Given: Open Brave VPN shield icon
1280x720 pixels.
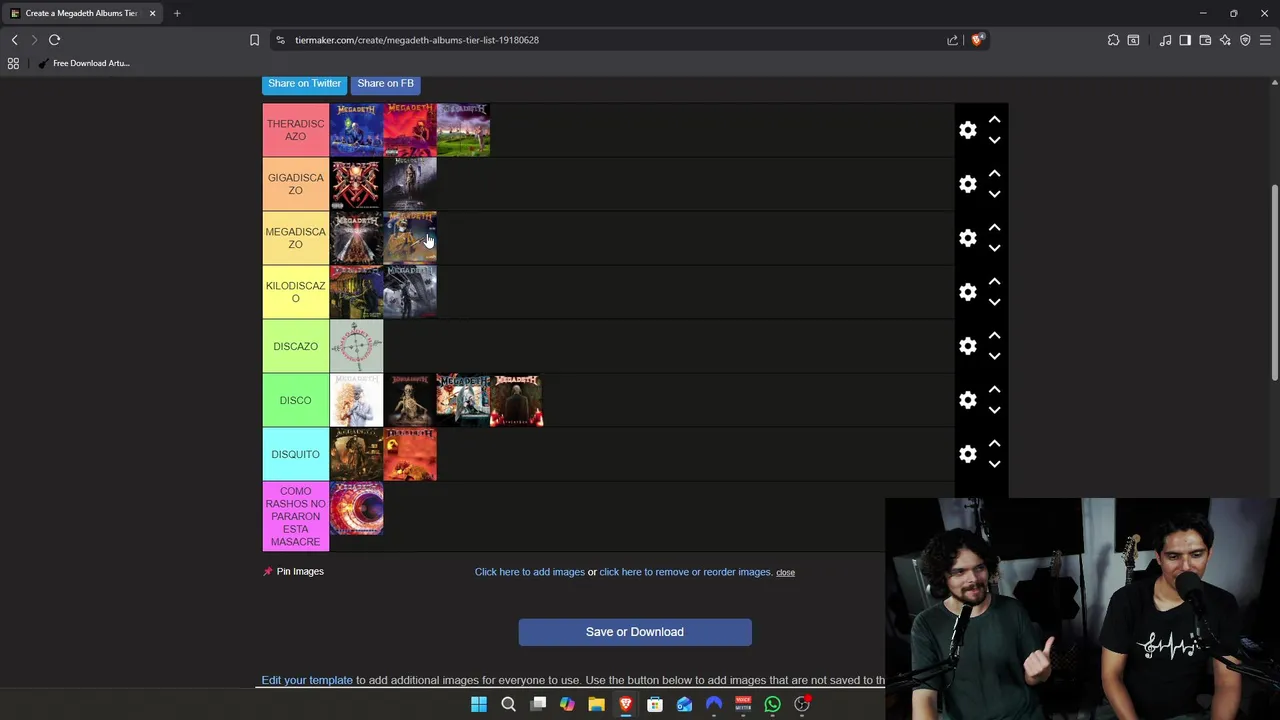Looking at the screenshot, I should pyautogui.click(x=1245, y=40).
